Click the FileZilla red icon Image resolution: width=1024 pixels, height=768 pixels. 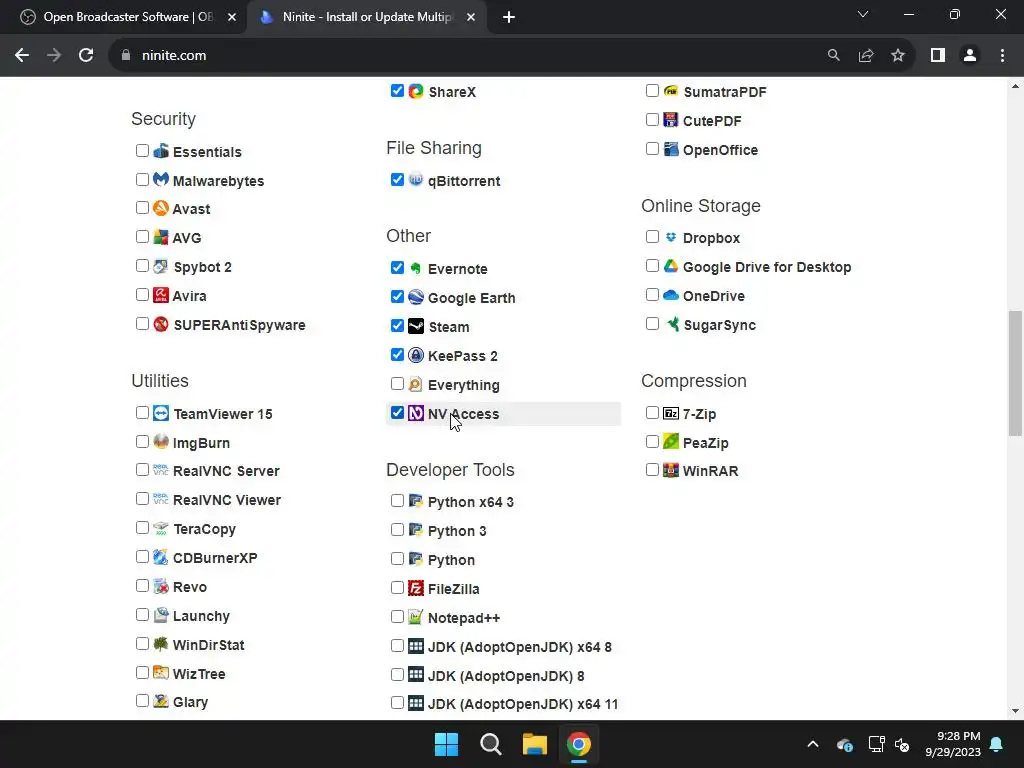pyautogui.click(x=416, y=588)
